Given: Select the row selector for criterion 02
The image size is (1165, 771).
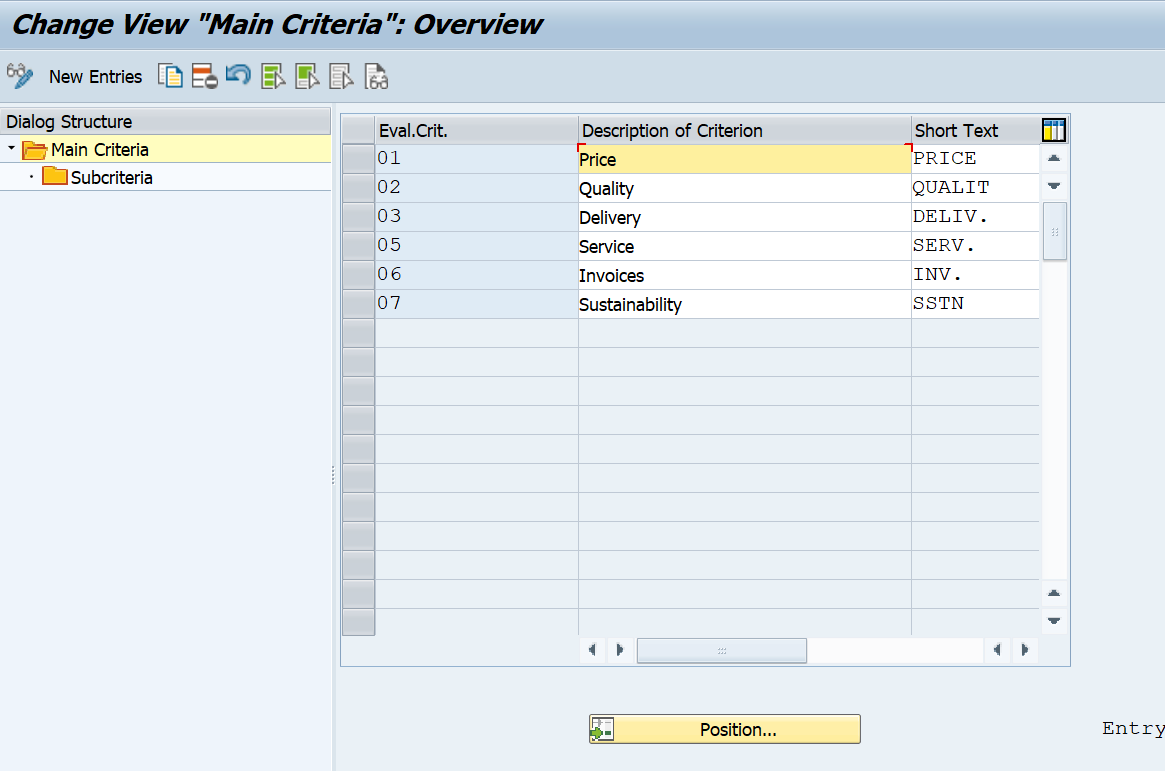Looking at the screenshot, I should coord(358,188).
